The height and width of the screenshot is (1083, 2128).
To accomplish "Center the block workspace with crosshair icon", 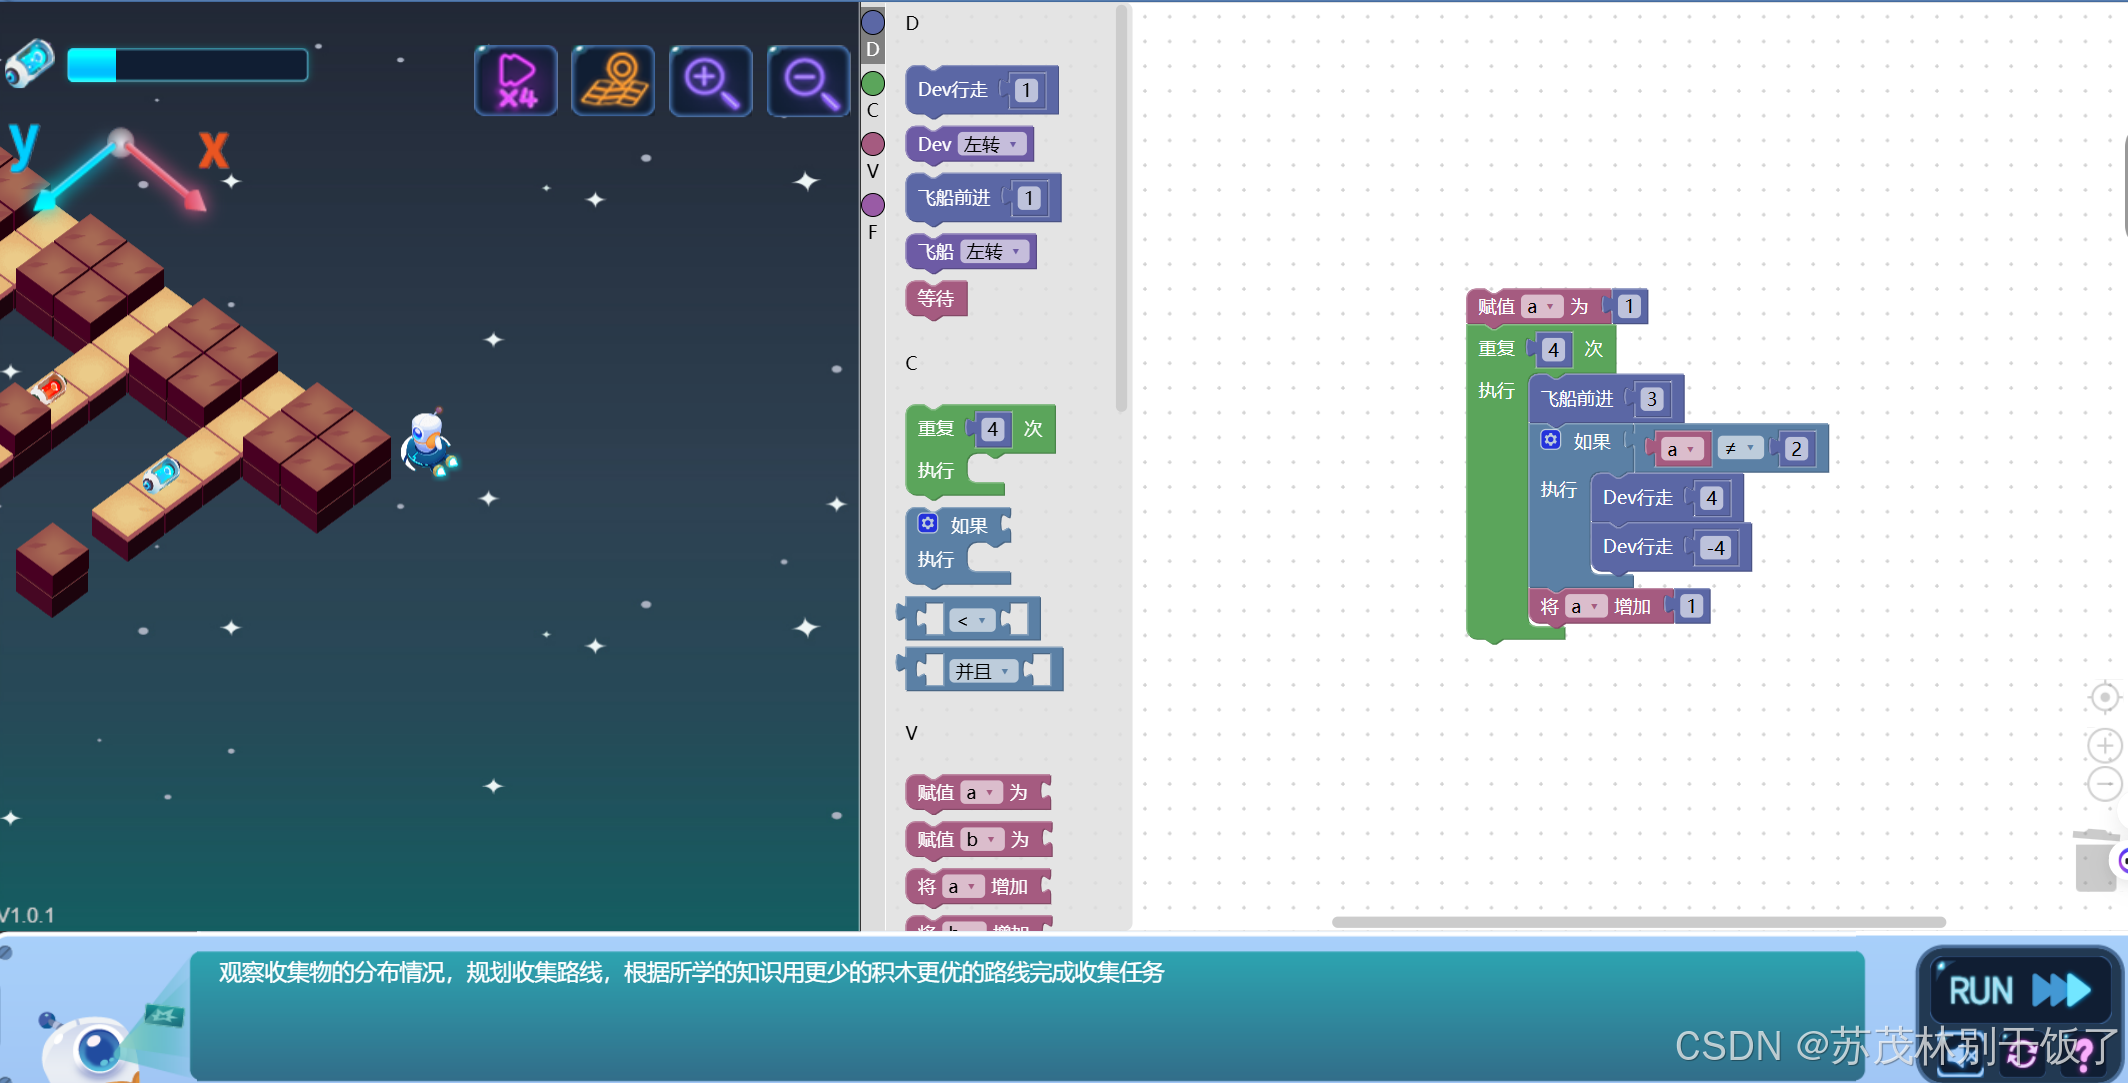I will tap(2104, 697).
